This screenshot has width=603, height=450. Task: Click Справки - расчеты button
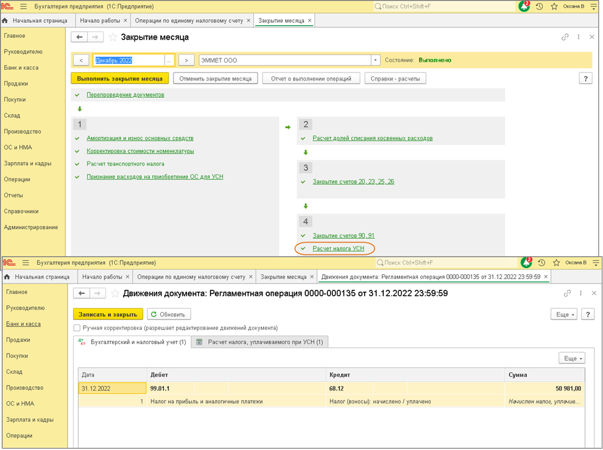[x=395, y=78]
